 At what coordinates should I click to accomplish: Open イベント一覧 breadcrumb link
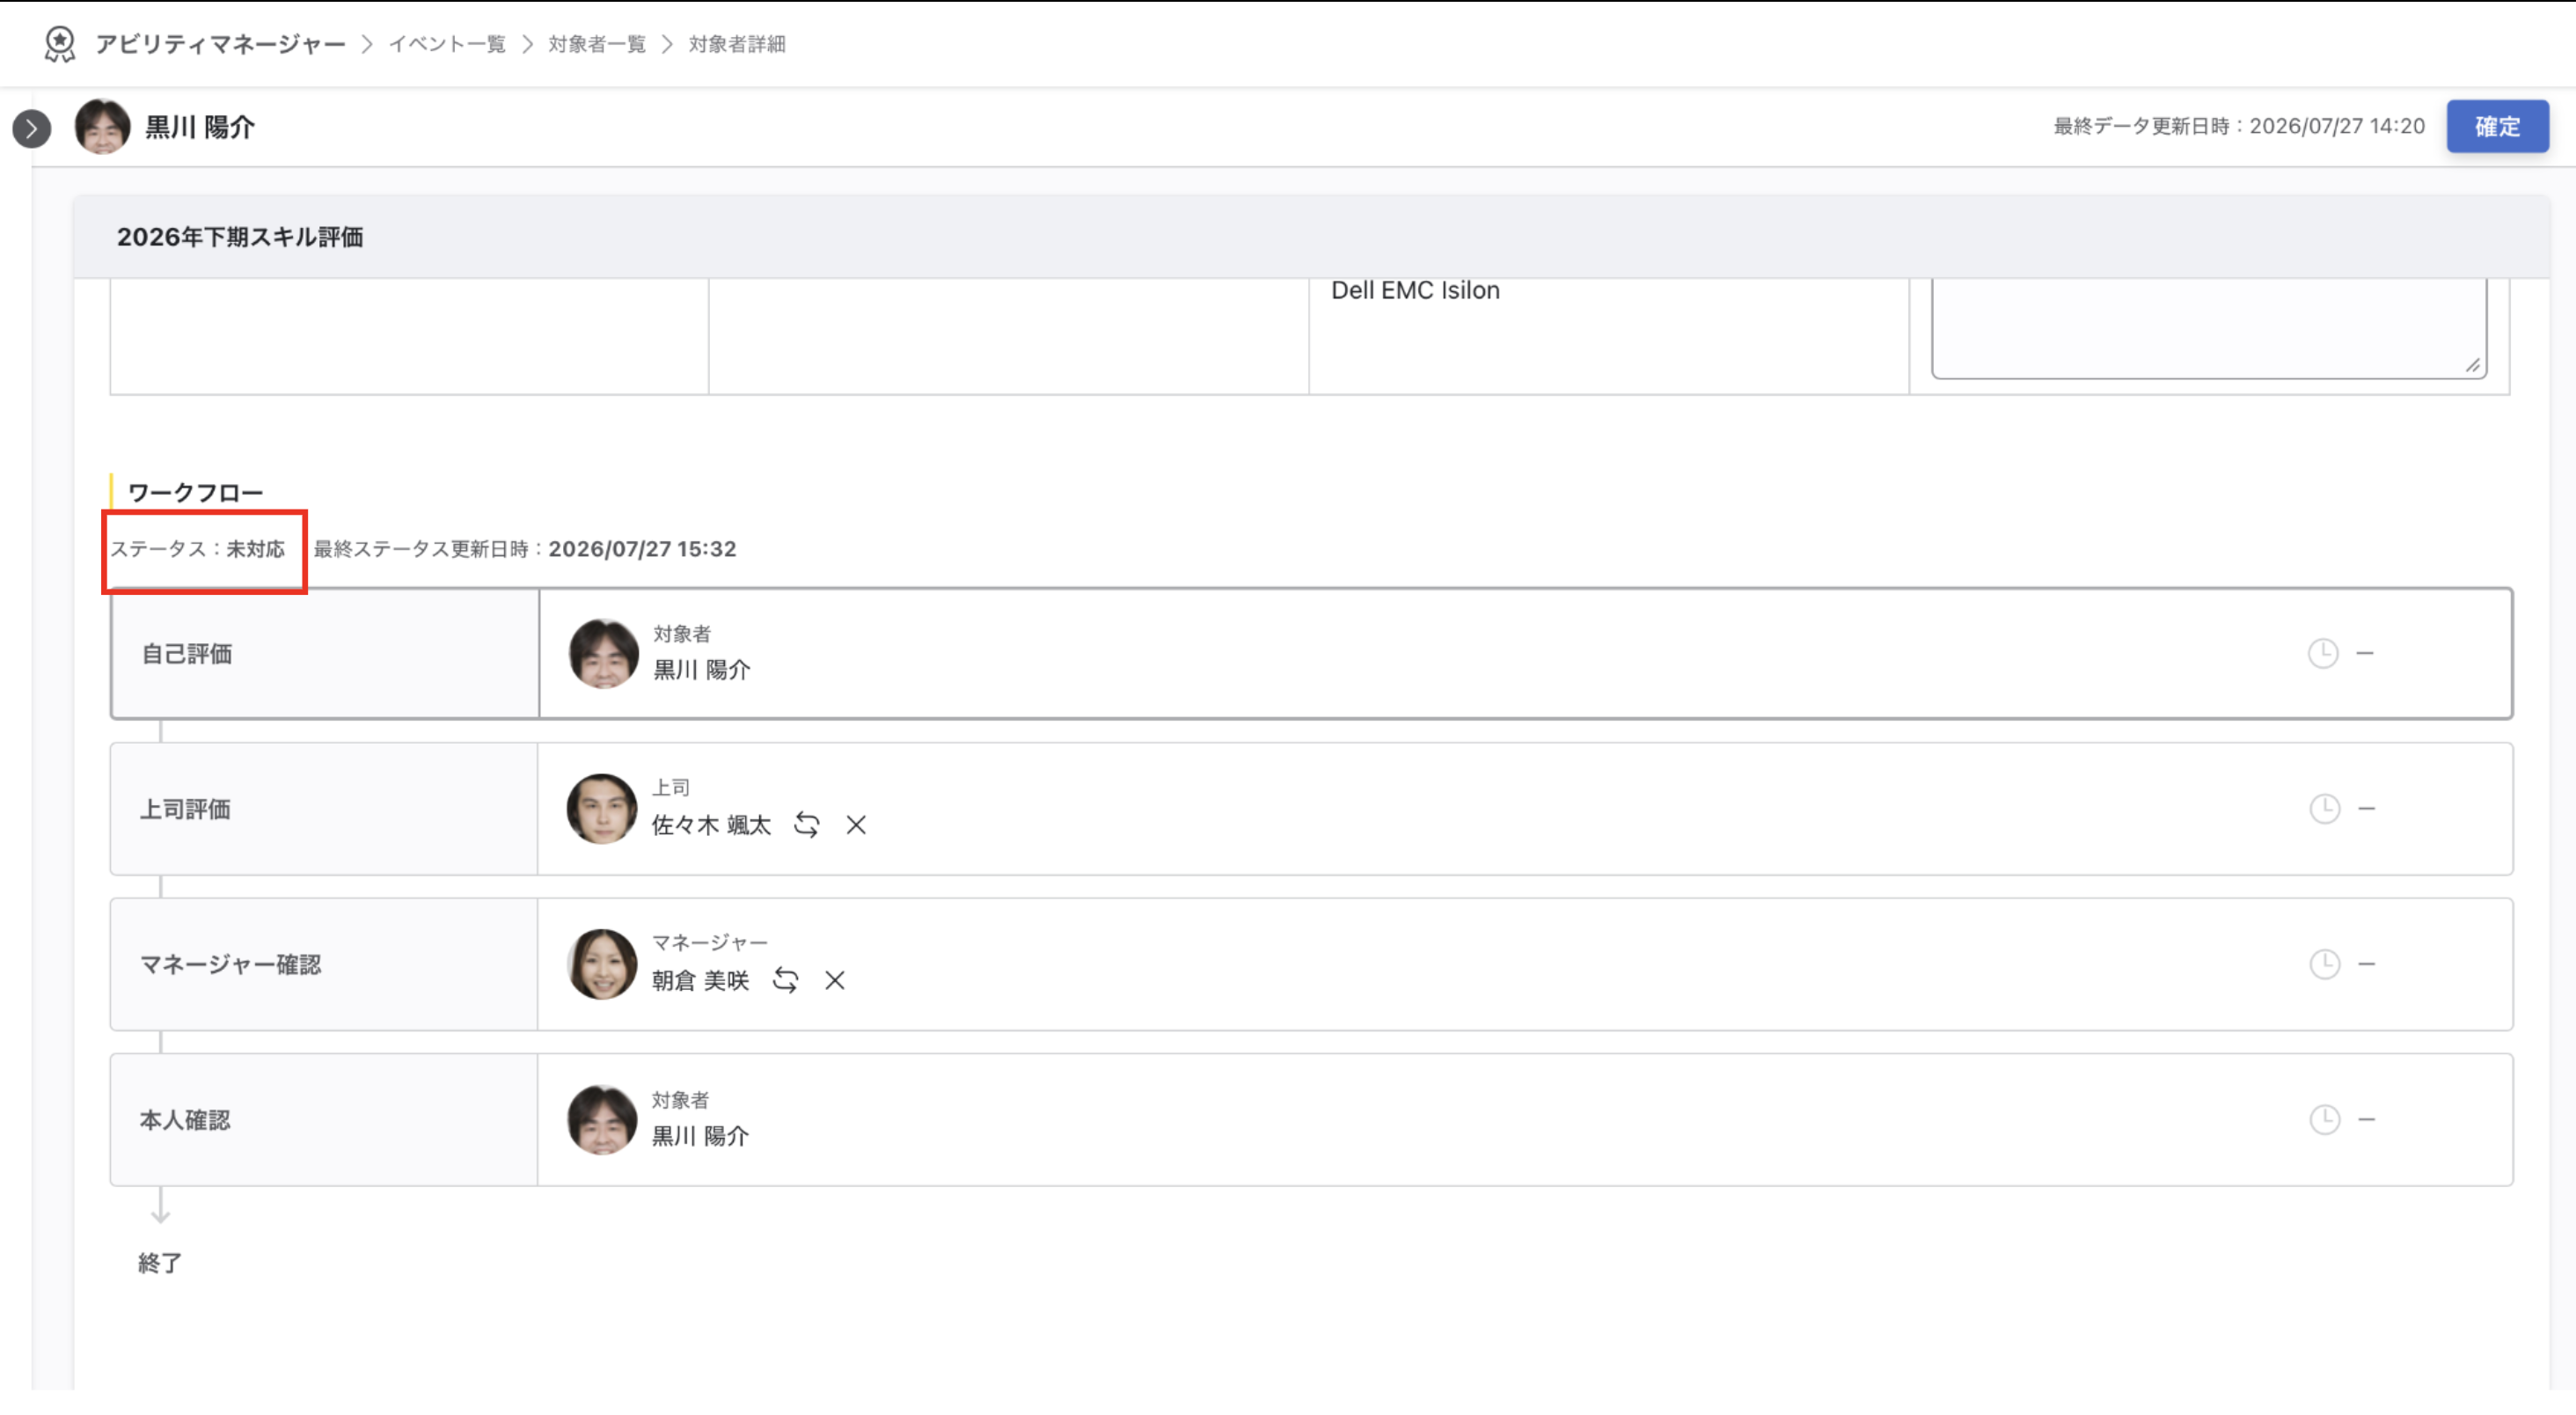coord(447,44)
